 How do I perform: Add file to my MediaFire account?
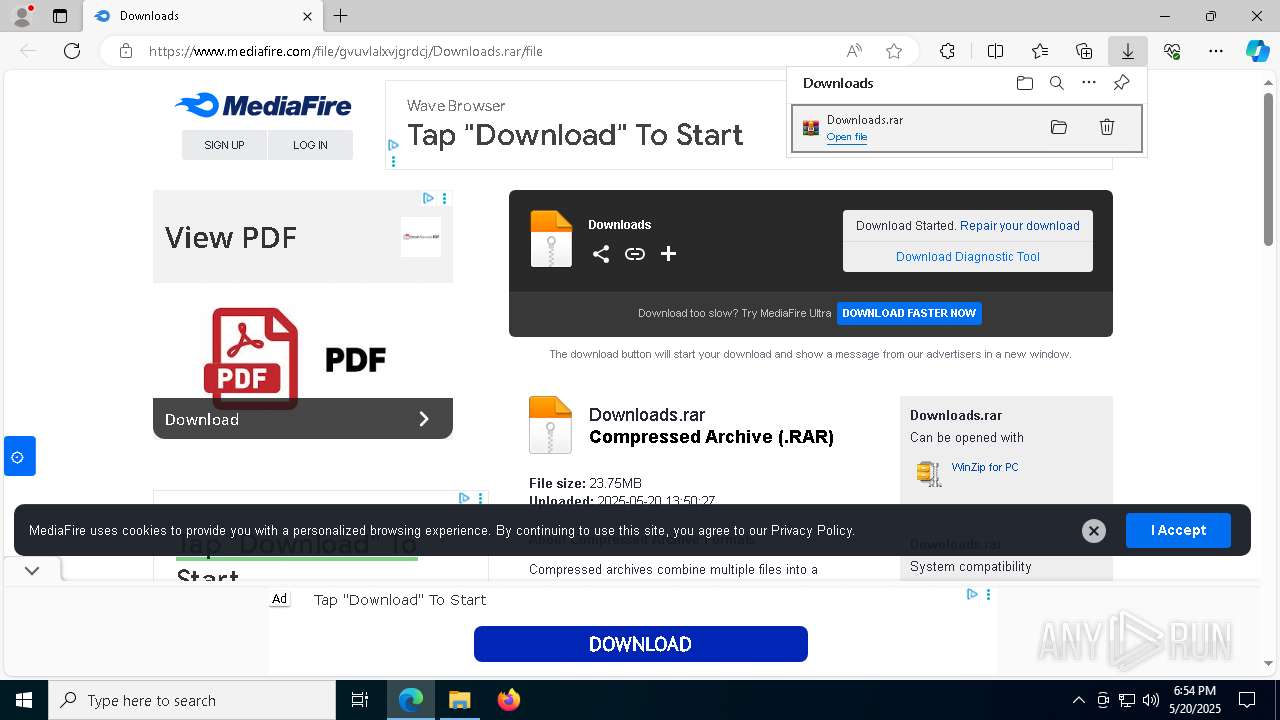[x=669, y=254]
